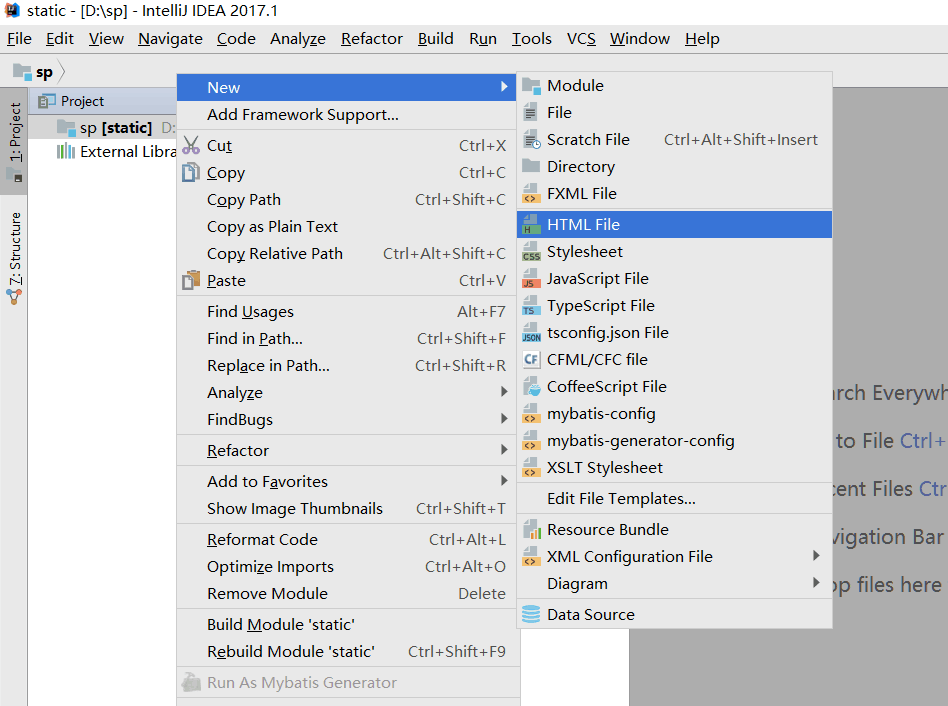The image size is (948, 706).
Task: Choose Edit File Templates option
Action: click(x=675, y=499)
